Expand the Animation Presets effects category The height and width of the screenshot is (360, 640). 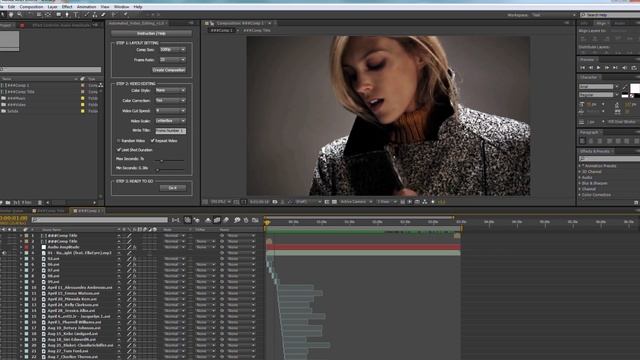tap(580, 166)
